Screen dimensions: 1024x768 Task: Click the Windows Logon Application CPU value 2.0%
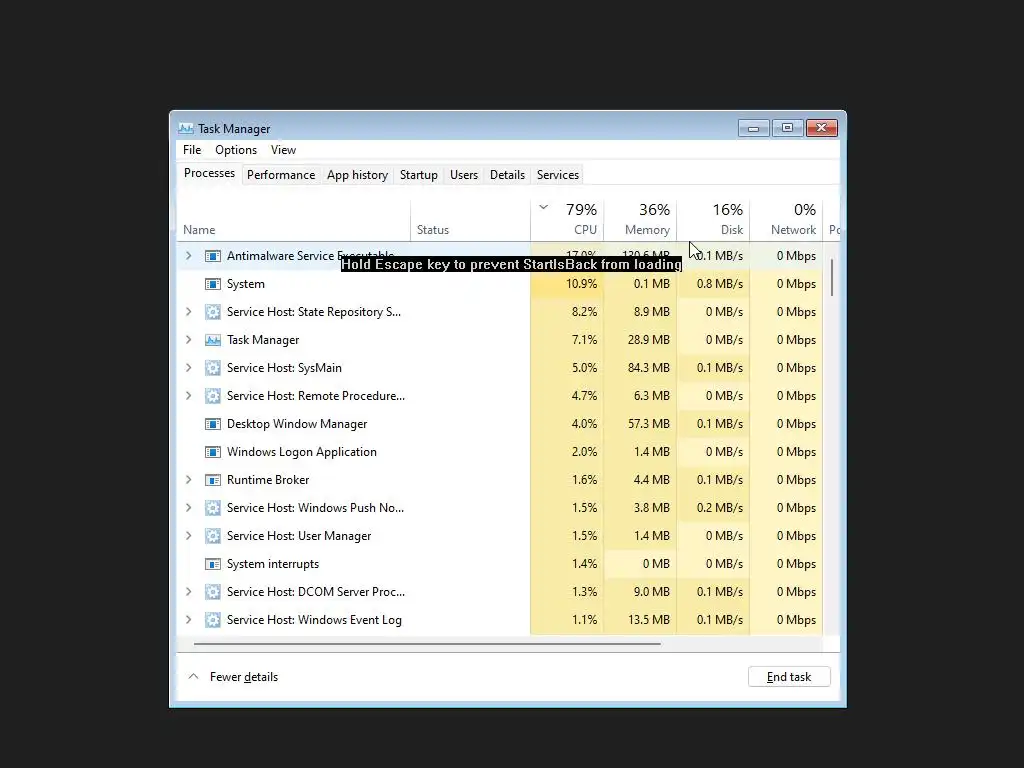[584, 452]
